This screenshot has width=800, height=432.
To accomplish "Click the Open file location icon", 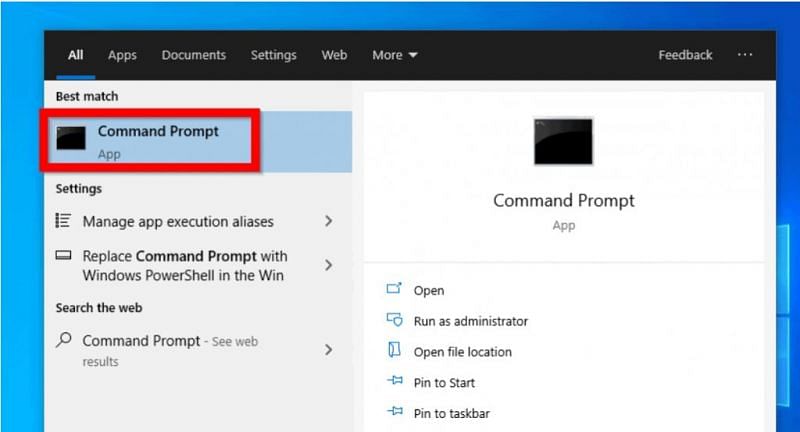I will coord(394,350).
